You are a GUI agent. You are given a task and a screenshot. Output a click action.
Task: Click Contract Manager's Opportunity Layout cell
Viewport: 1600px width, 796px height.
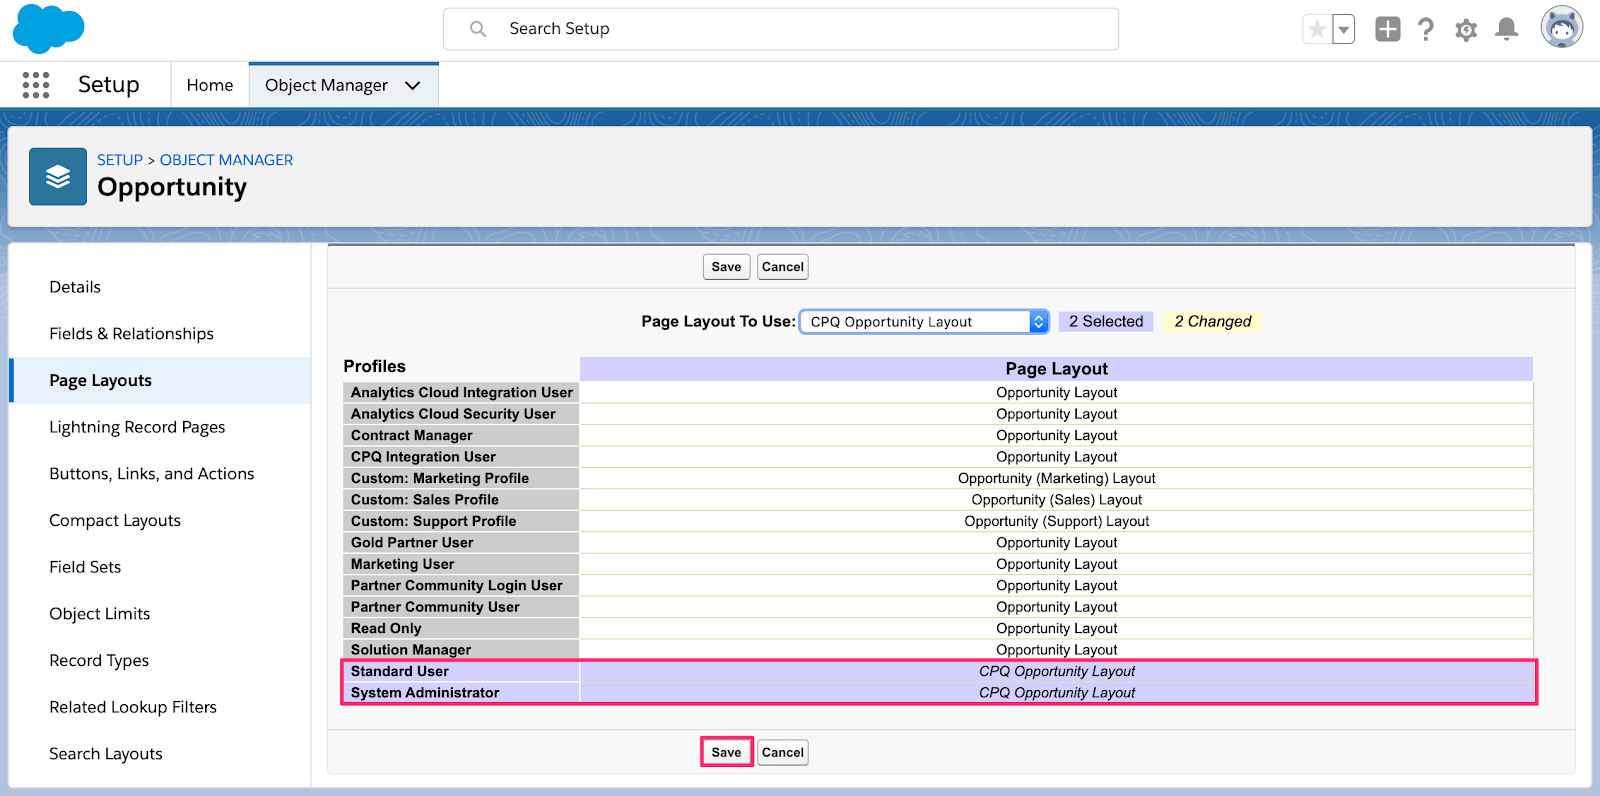coord(1056,436)
